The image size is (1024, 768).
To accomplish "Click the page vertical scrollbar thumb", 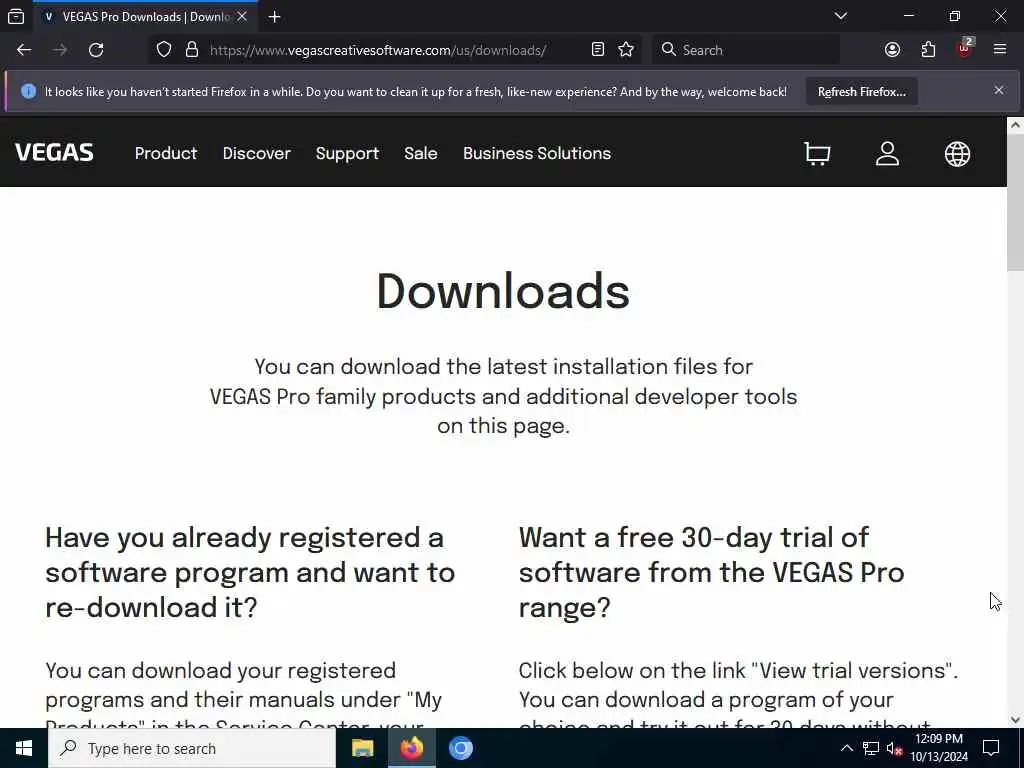I will pyautogui.click(x=1015, y=202).
